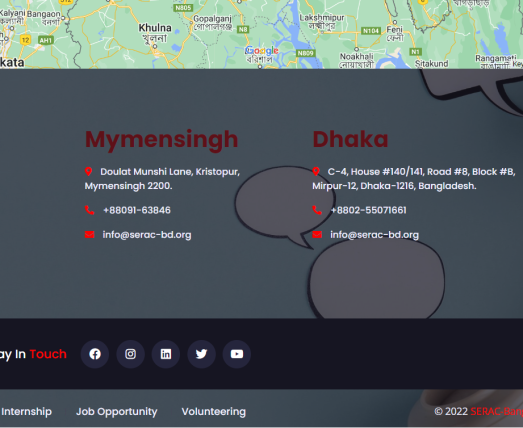523x428 pixels.
Task: Click the Dhaka location pin icon
Action: coord(316,171)
